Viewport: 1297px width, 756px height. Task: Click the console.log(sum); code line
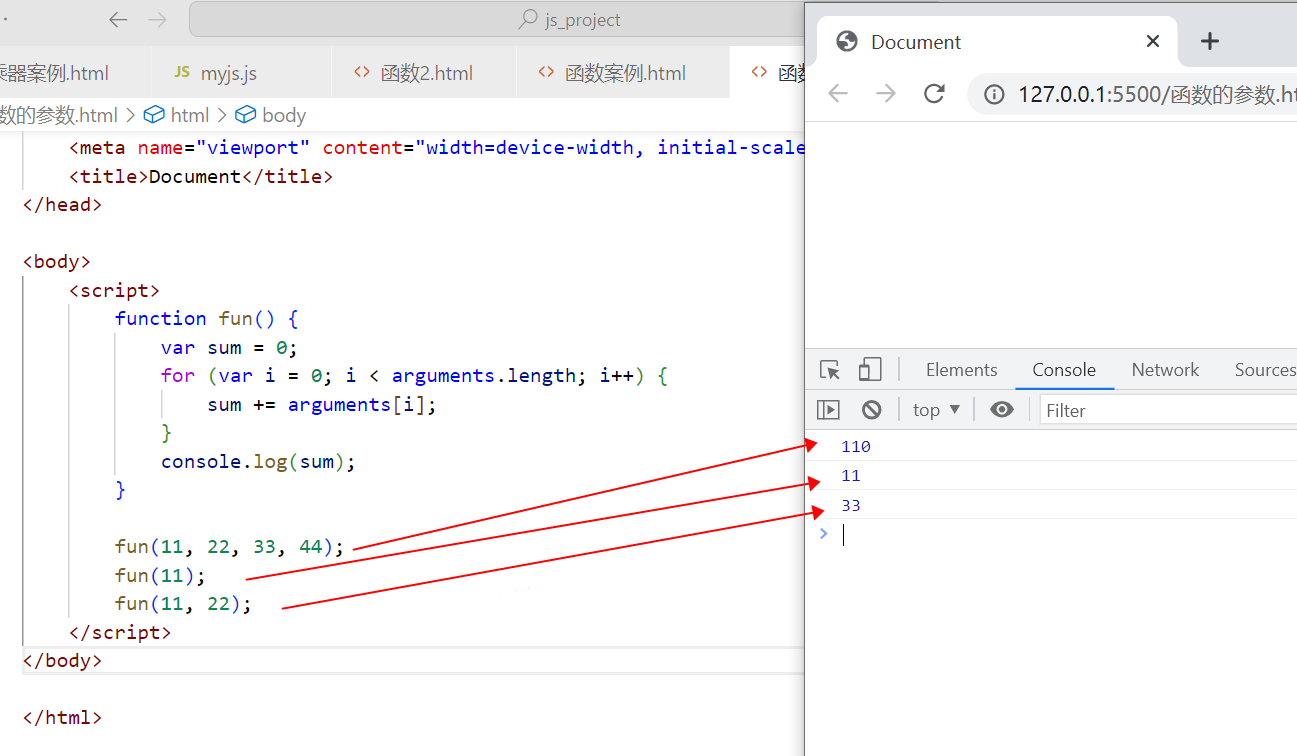click(x=258, y=462)
